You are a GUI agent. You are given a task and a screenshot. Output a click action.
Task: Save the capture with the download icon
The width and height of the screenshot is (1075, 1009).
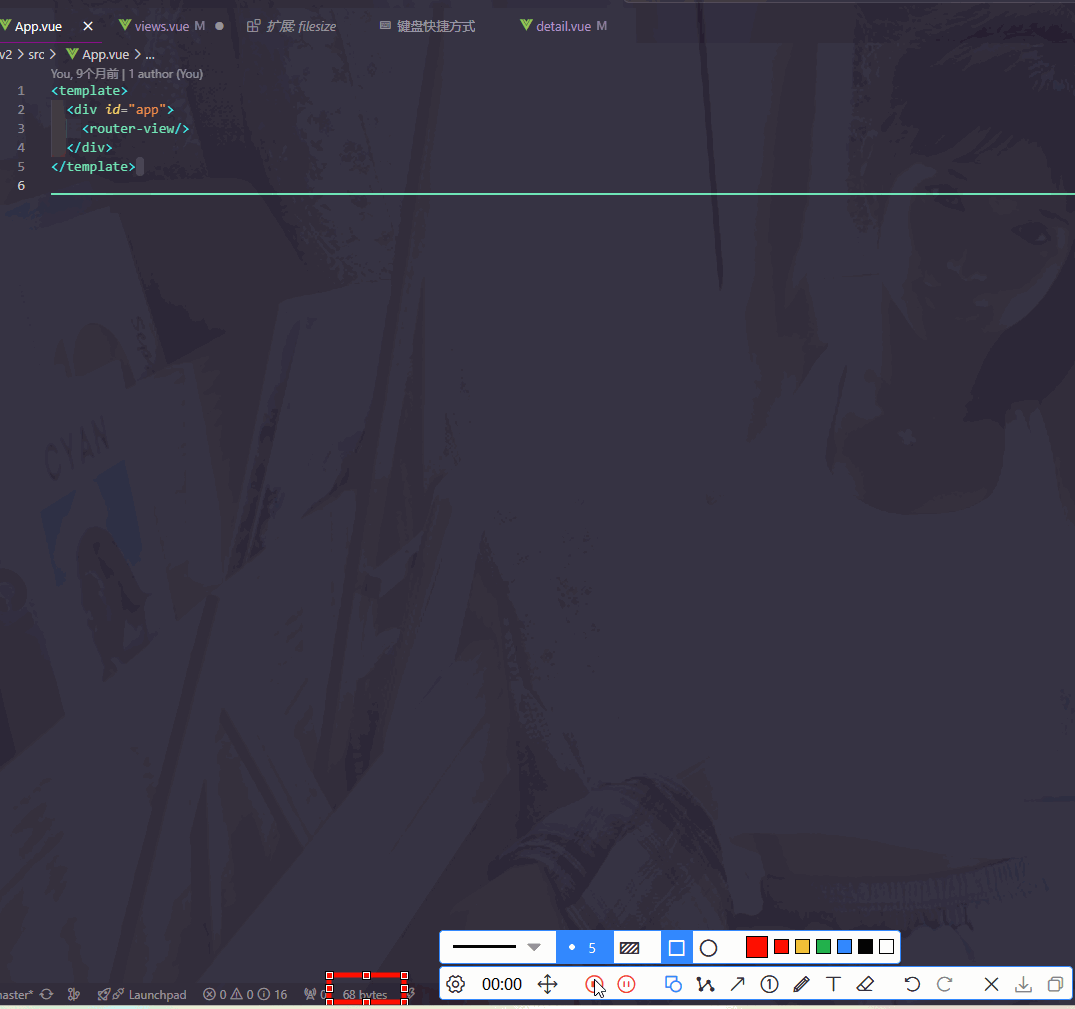pos(1023,984)
